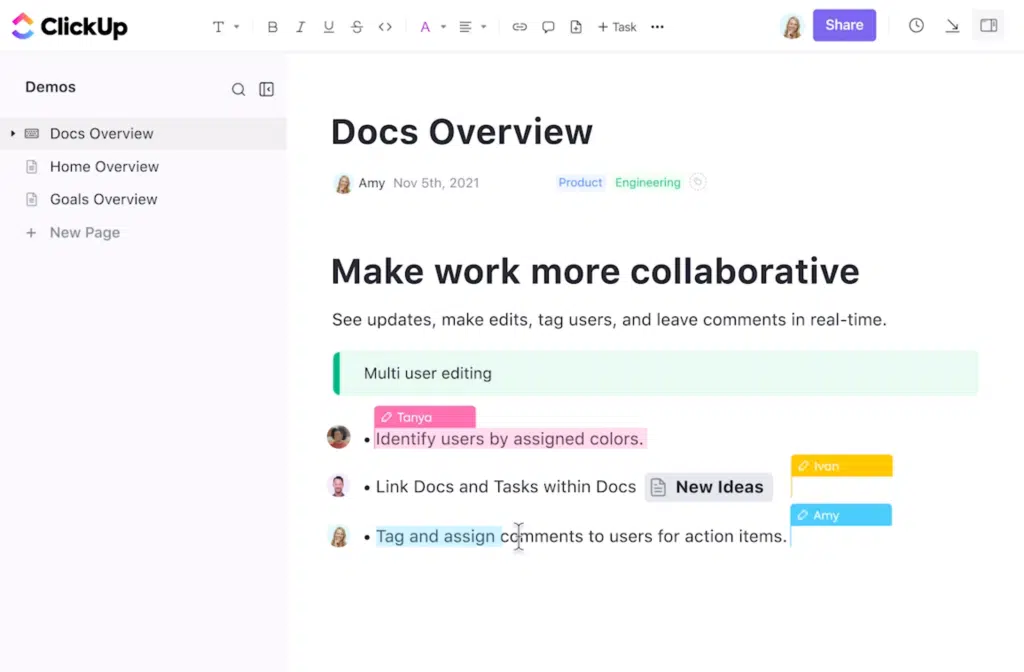Collapse the Demos sidebar panel
Screen dimensions: 1024x672
point(266,89)
